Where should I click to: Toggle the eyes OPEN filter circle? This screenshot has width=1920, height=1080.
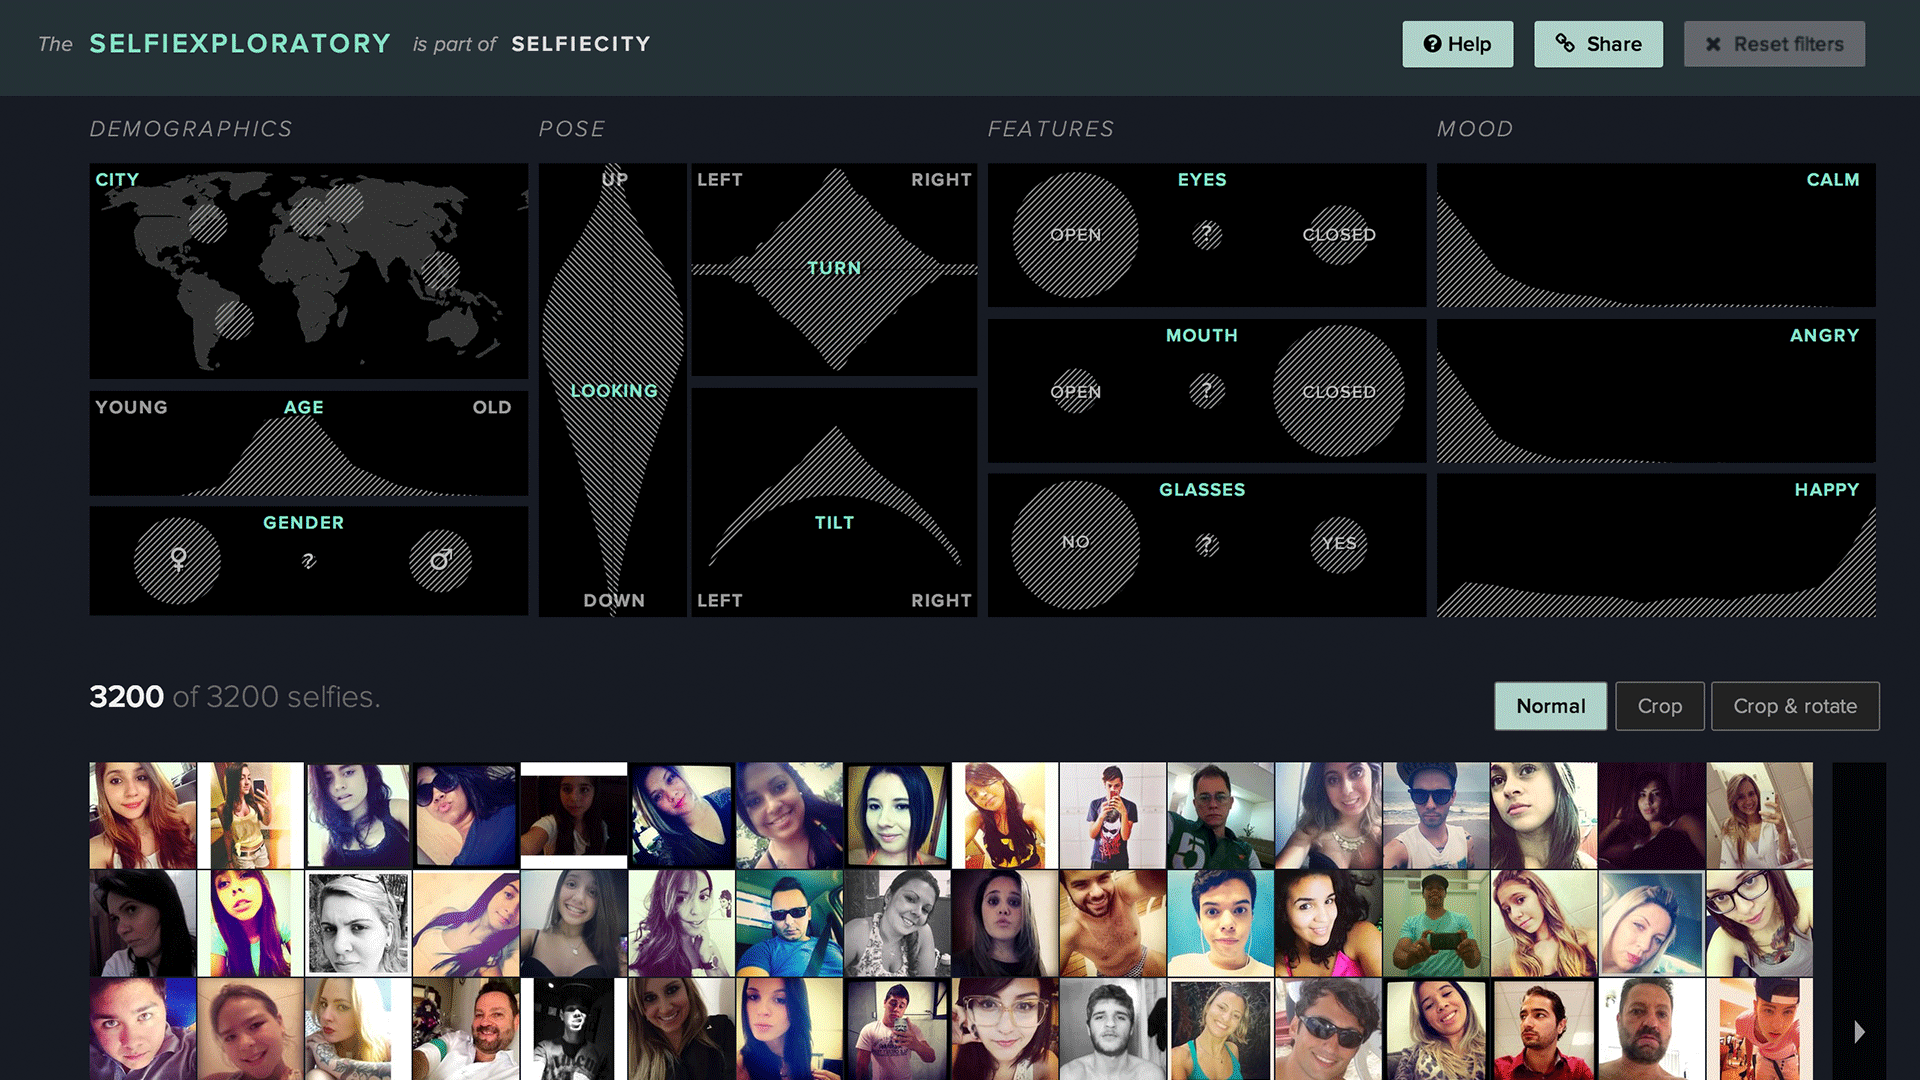point(1075,235)
